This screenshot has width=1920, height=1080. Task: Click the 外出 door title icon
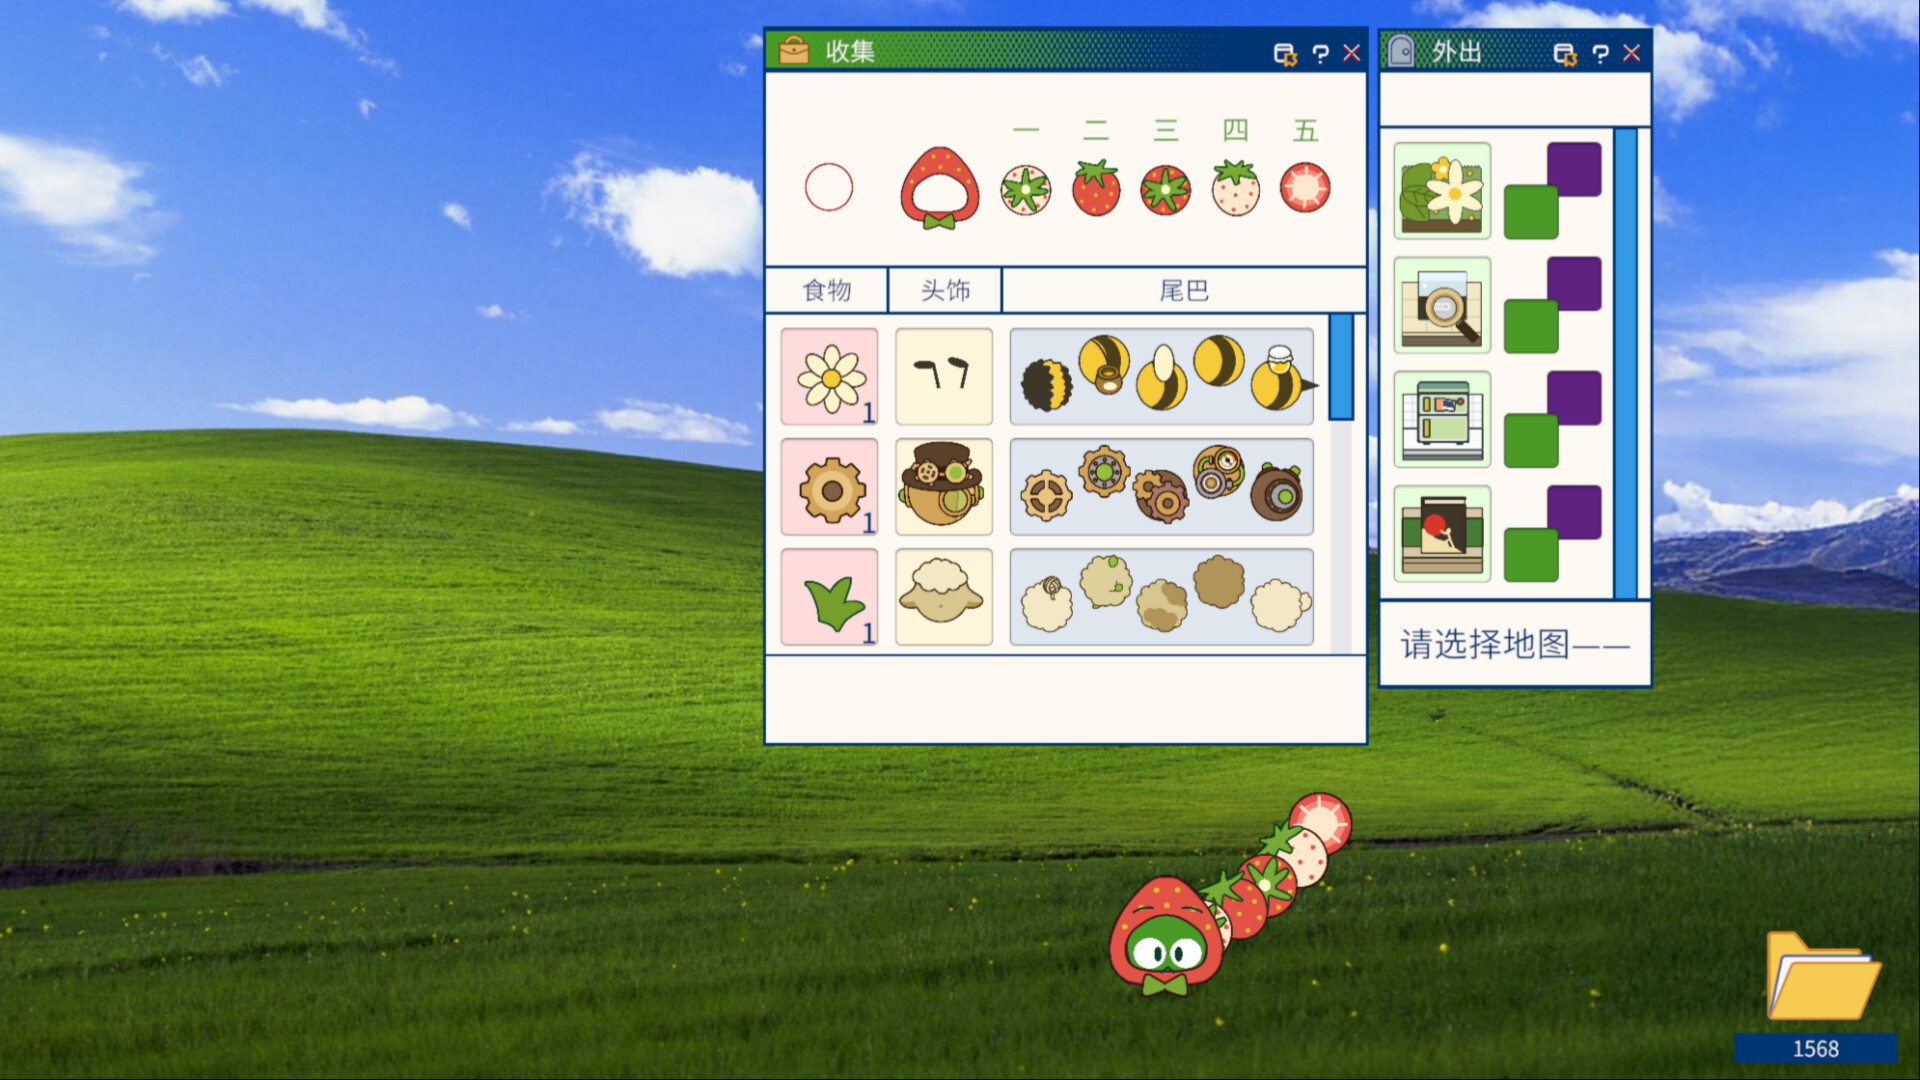pyautogui.click(x=1402, y=50)
